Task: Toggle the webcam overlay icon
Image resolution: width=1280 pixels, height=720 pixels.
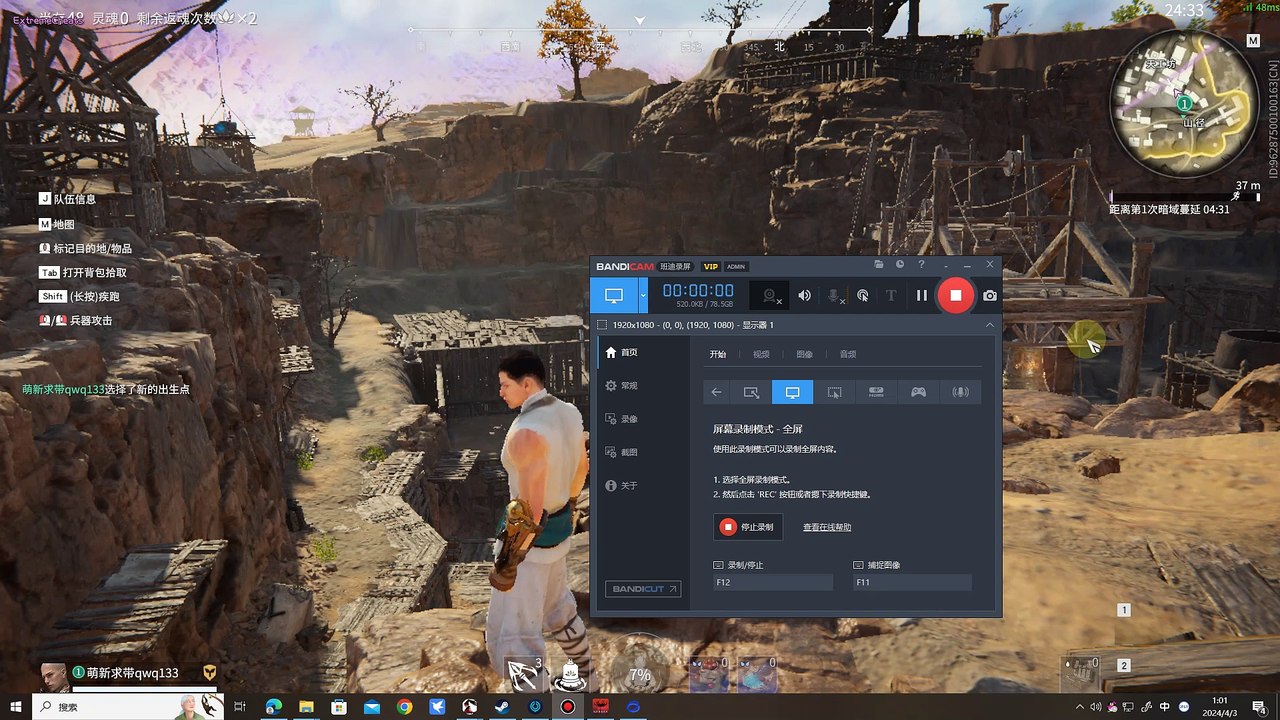Action: 771,295
